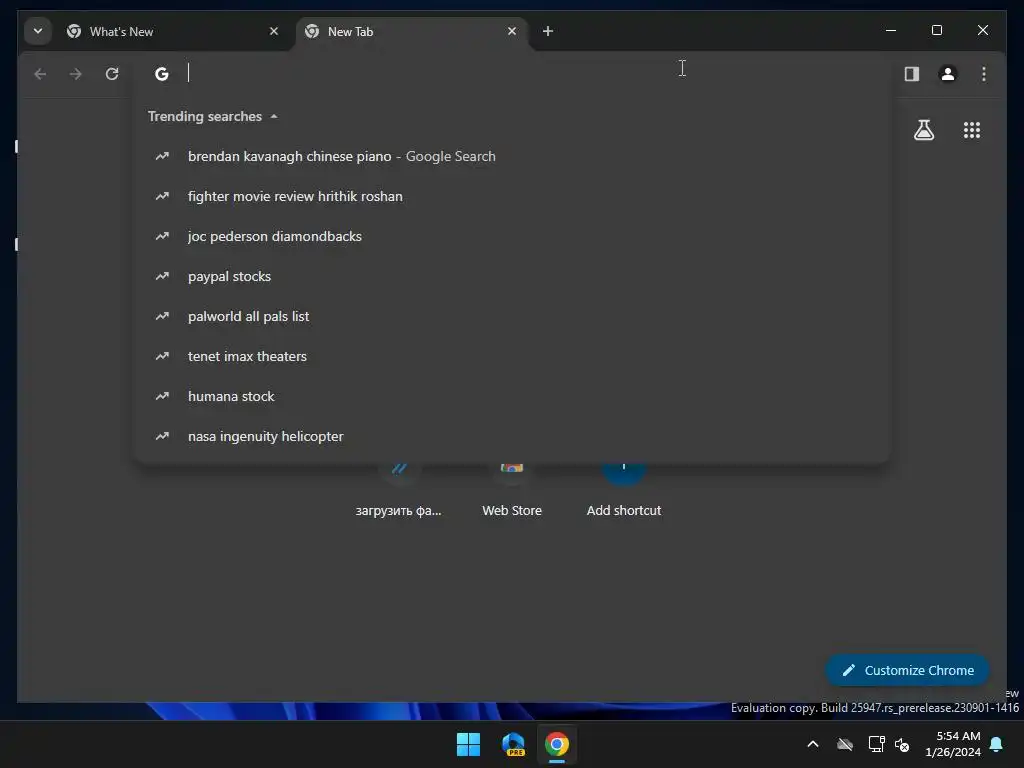Viewport: 1024px width, 768px height.
Task: Open the Web Store shortcut
Action: (x=512, y=490)
